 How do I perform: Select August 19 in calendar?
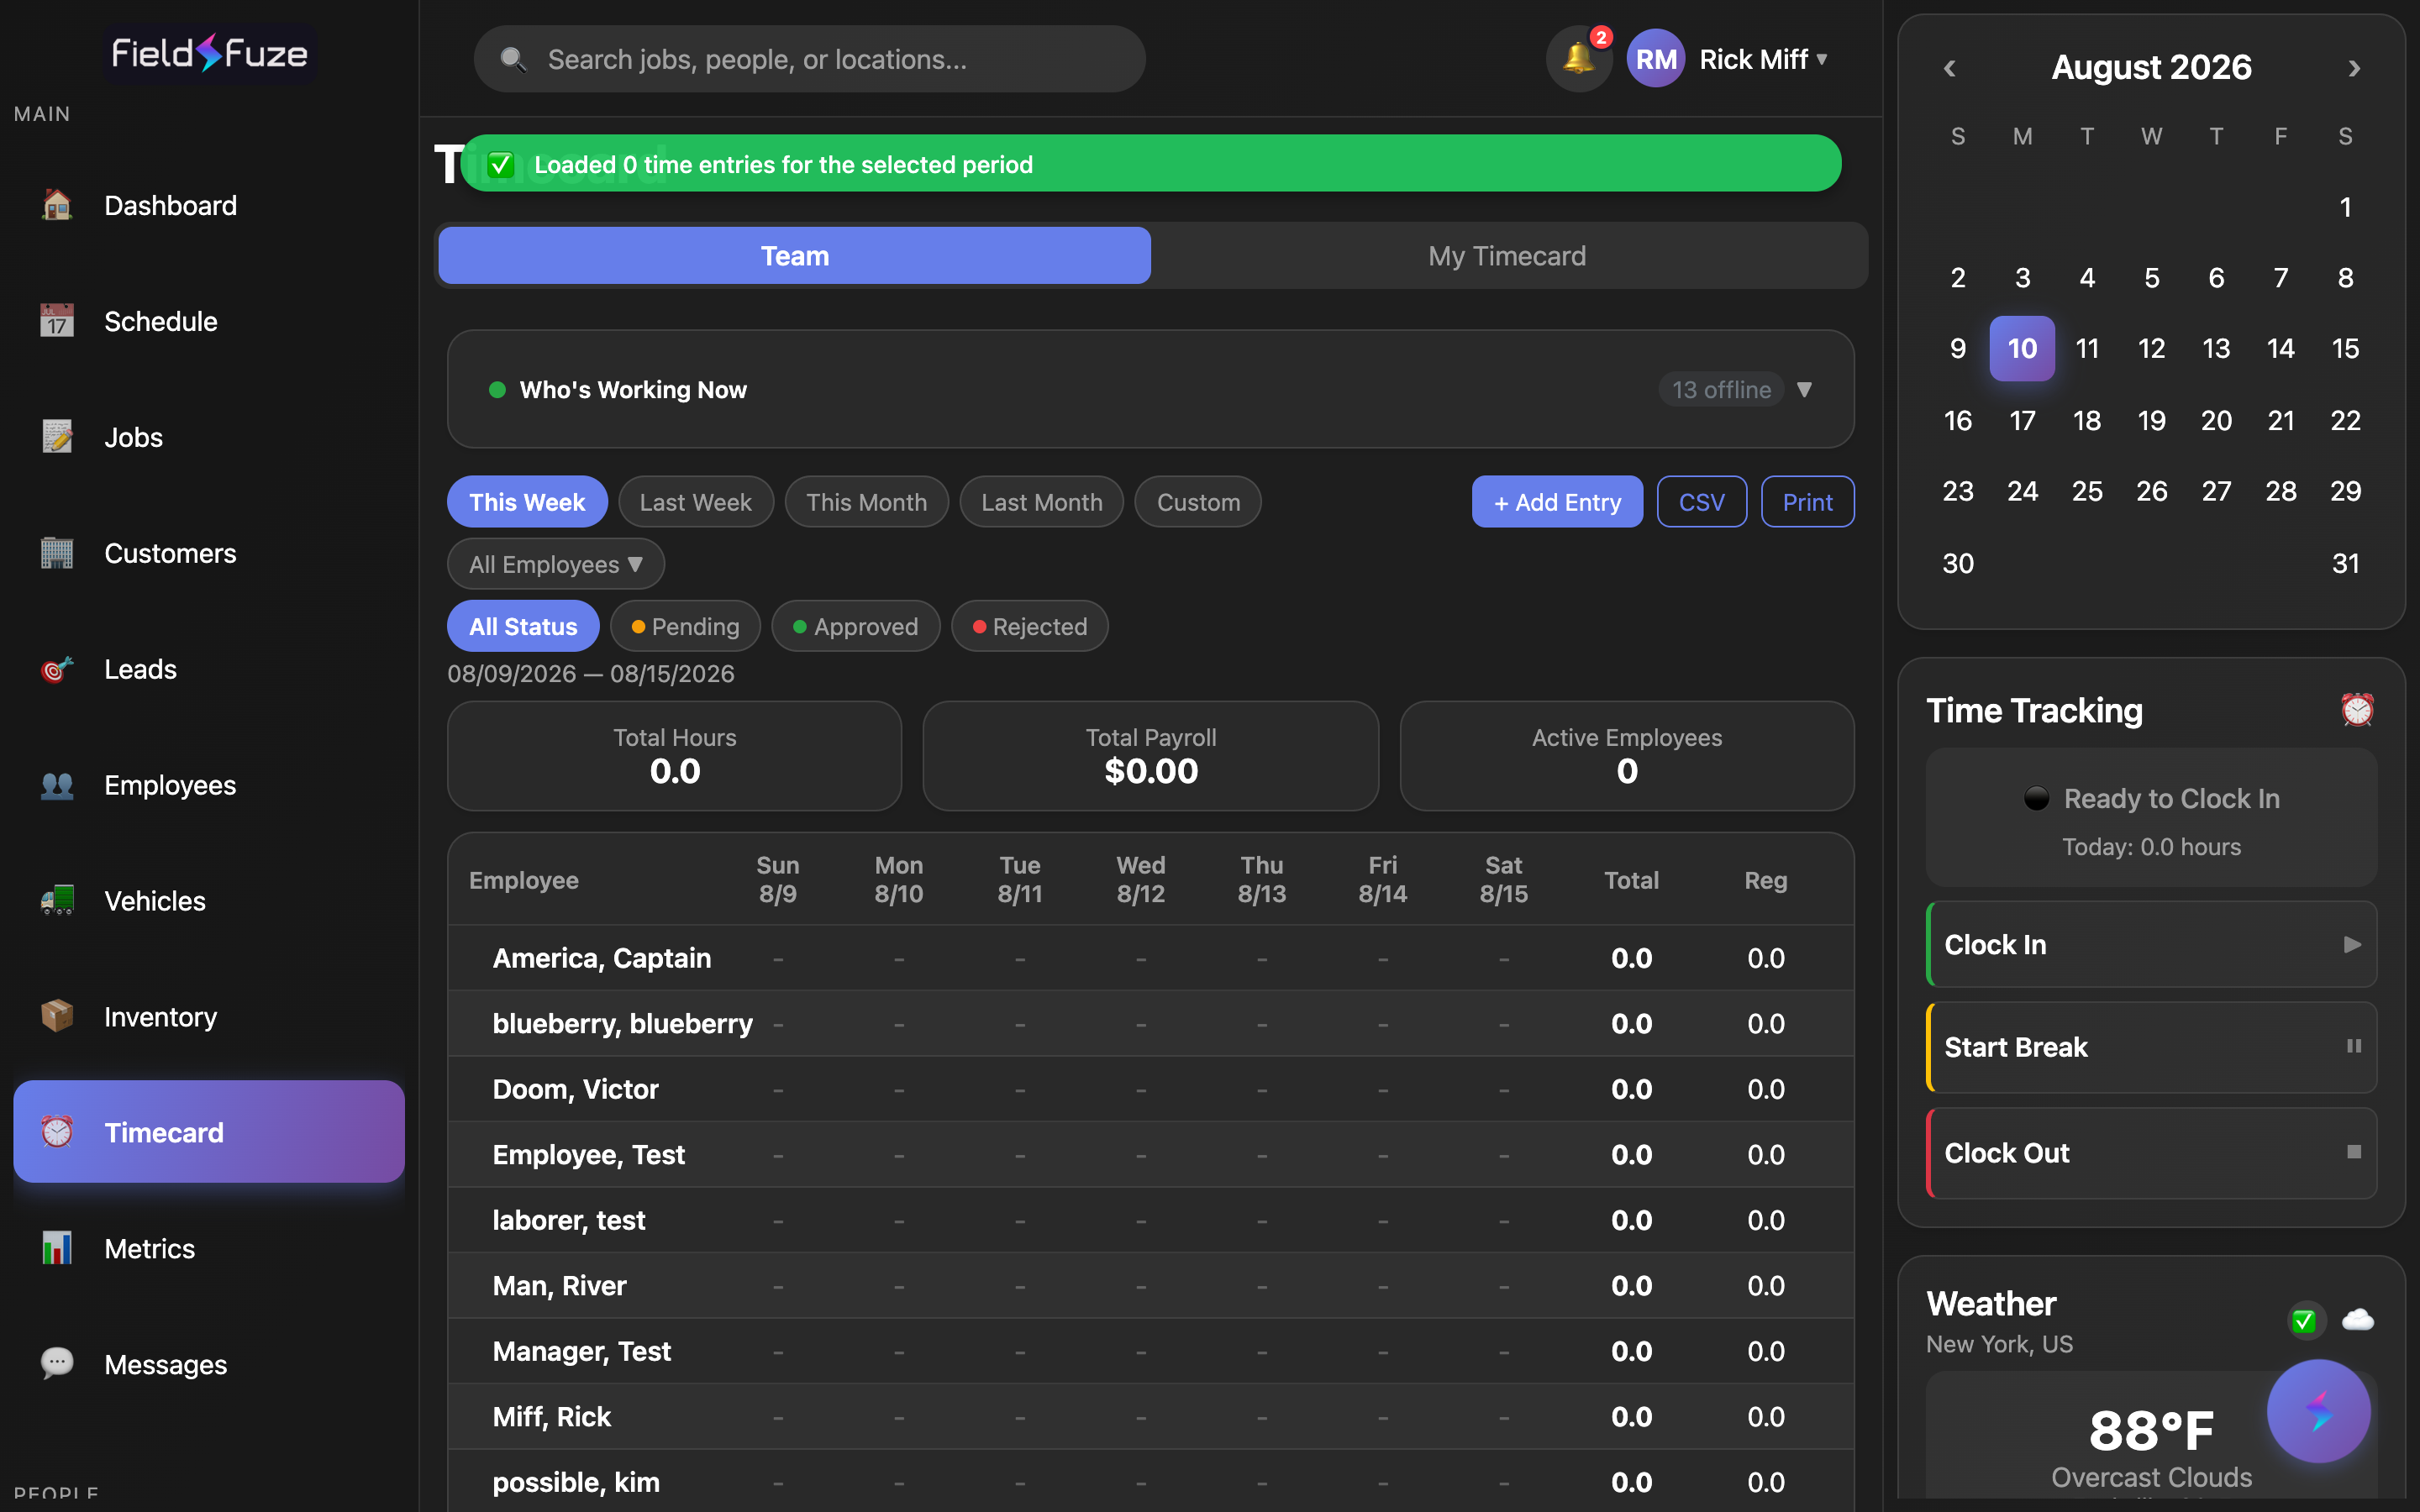tap(2151, 420)
